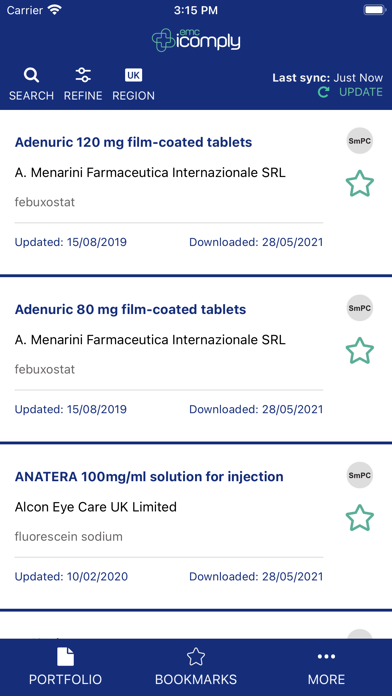Open Adenuric 80 mg film-coated tablets title
The width and height of the screenshot is (392, 696).
point(130,309)
